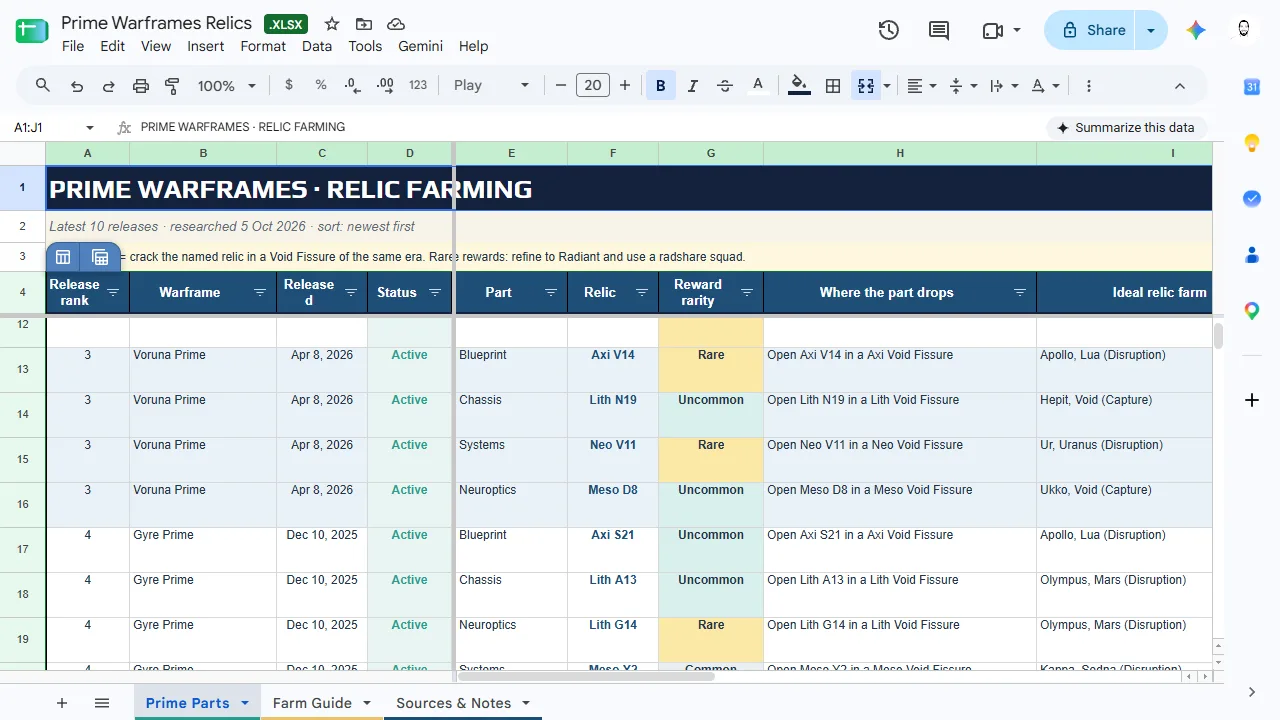Star this spreadsheet

[x=332, y=24]
